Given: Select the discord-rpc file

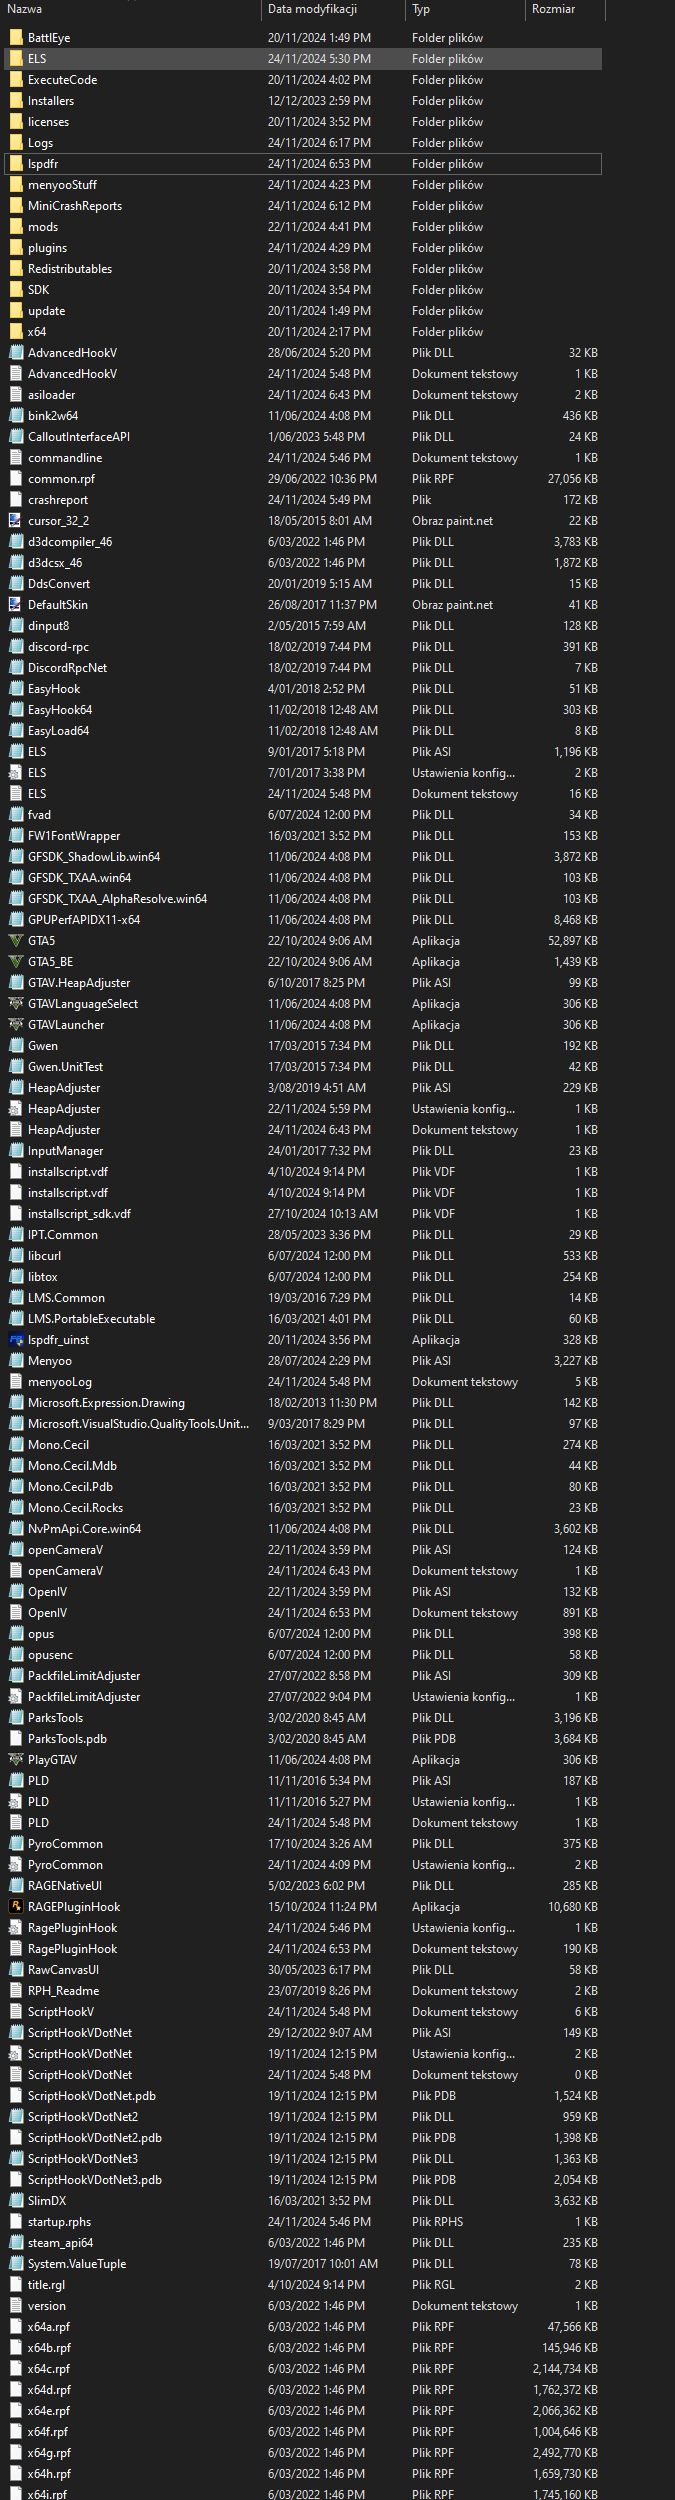Looking at the screenshot, I should coord(303,647).
